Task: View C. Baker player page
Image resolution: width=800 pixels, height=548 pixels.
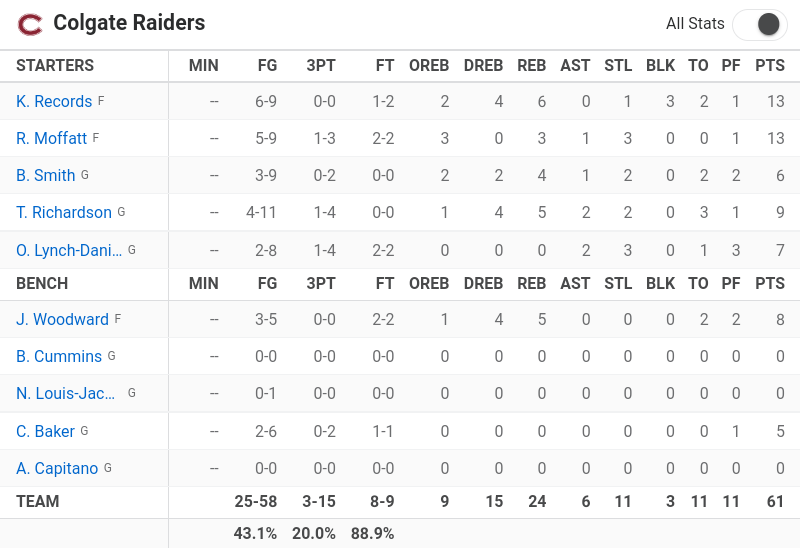Action: [45, 431]
